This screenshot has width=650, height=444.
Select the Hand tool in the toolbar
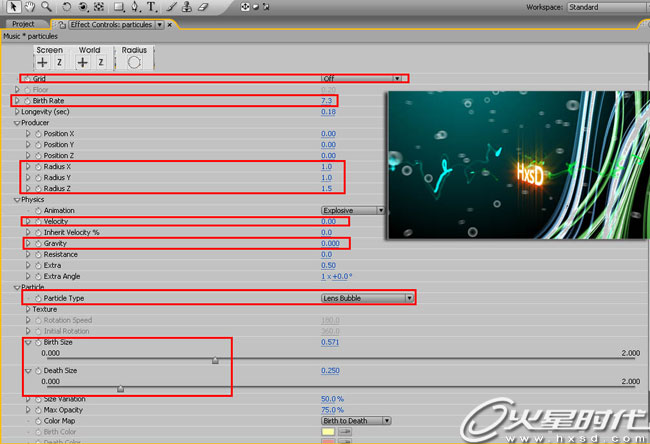click(28, 7)
